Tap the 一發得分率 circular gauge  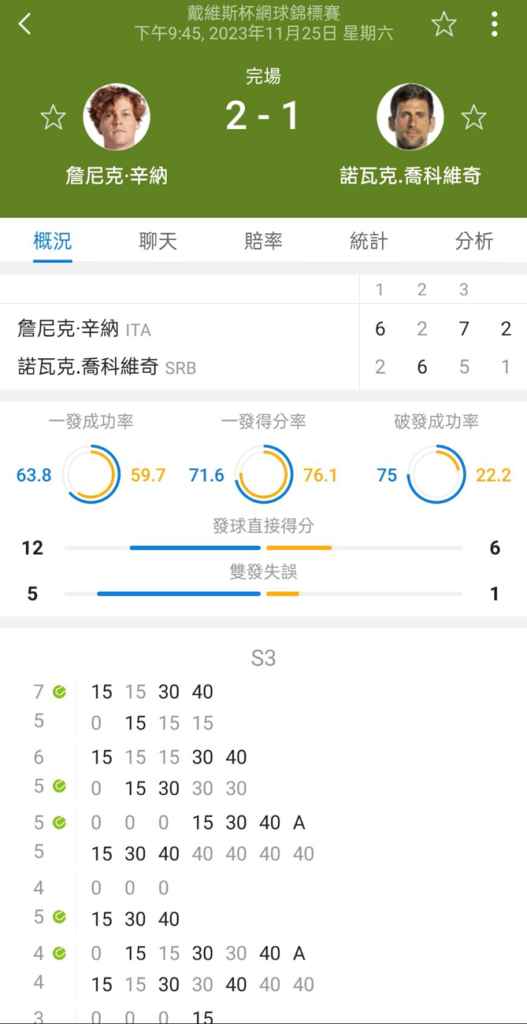(x=264, y=474)
